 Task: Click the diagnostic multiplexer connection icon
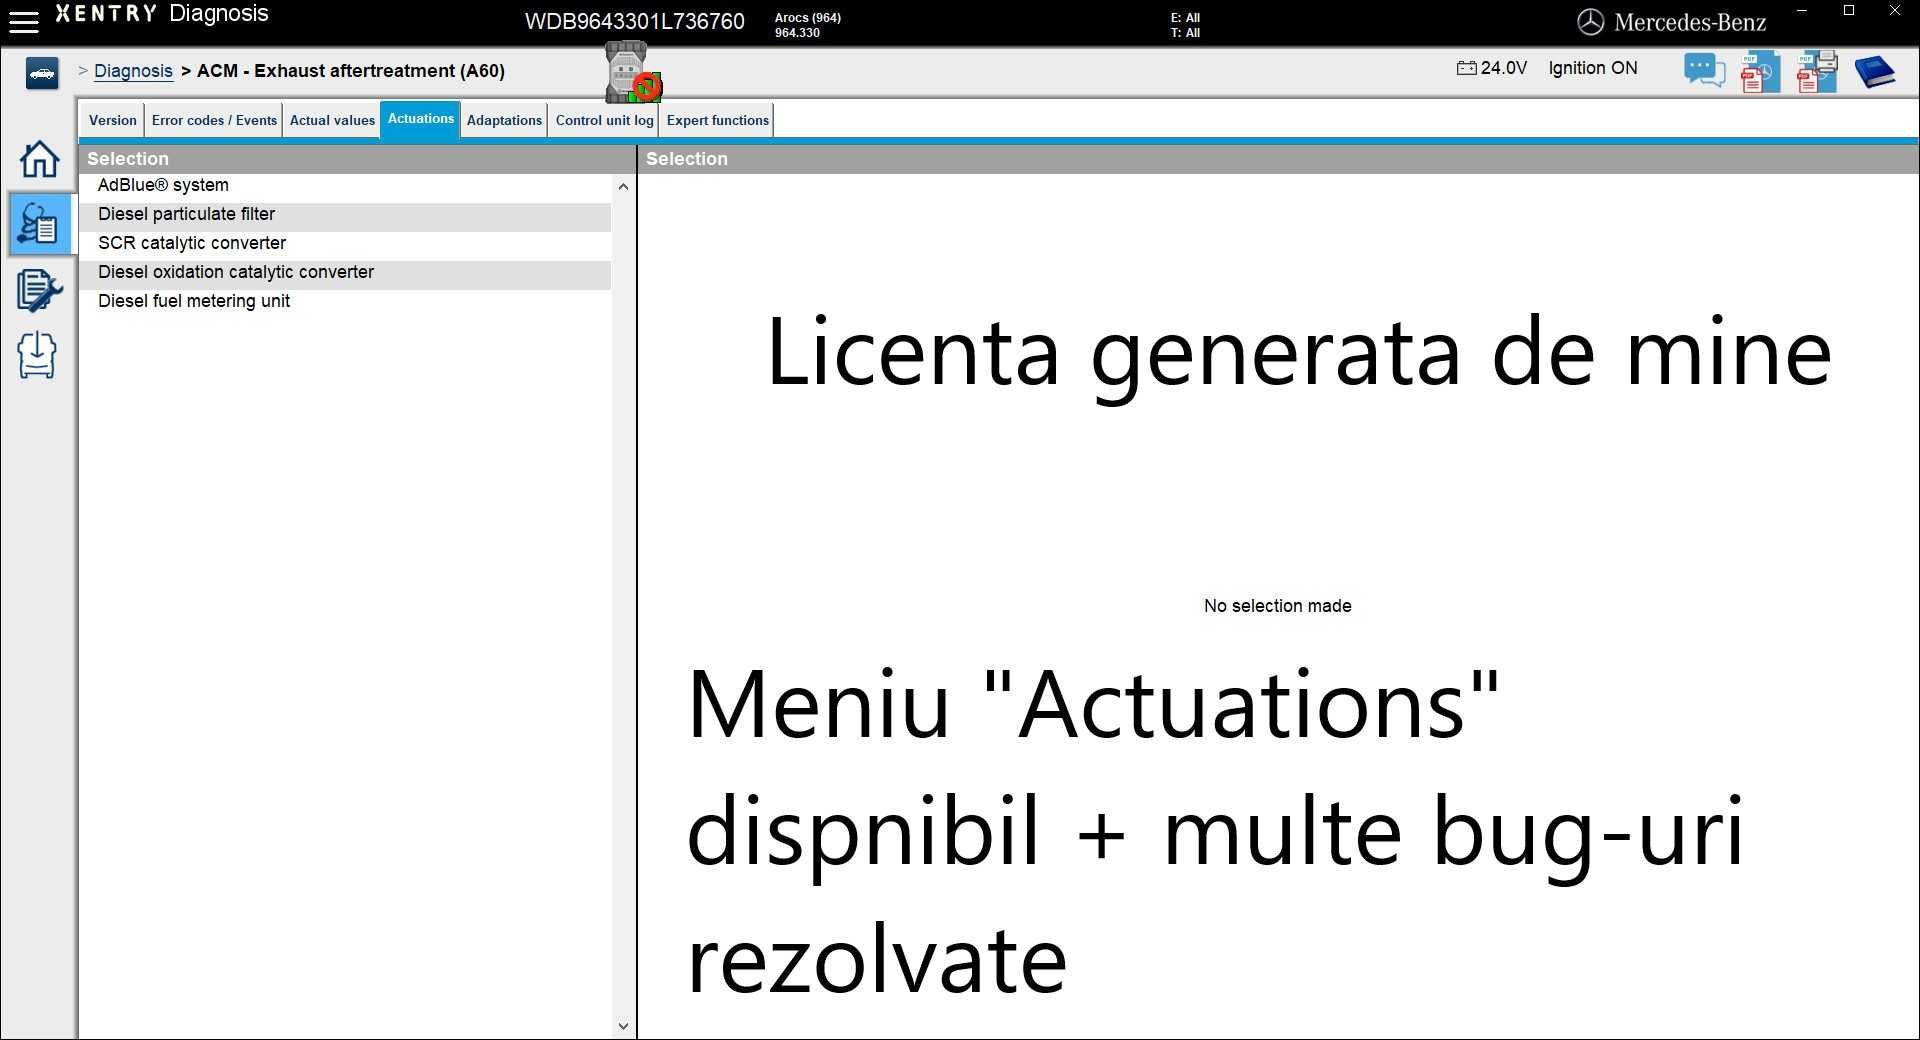tap(632, 73)
